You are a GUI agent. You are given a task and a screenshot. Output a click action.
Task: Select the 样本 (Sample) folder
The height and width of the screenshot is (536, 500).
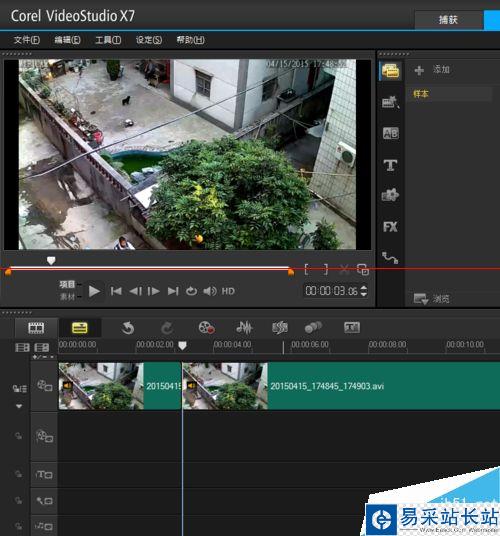pos(421,94)
